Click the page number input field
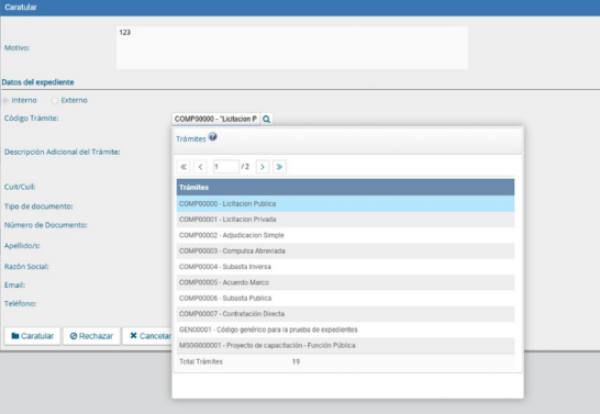This screenshot has height=414, width=600. pos(226,166)
